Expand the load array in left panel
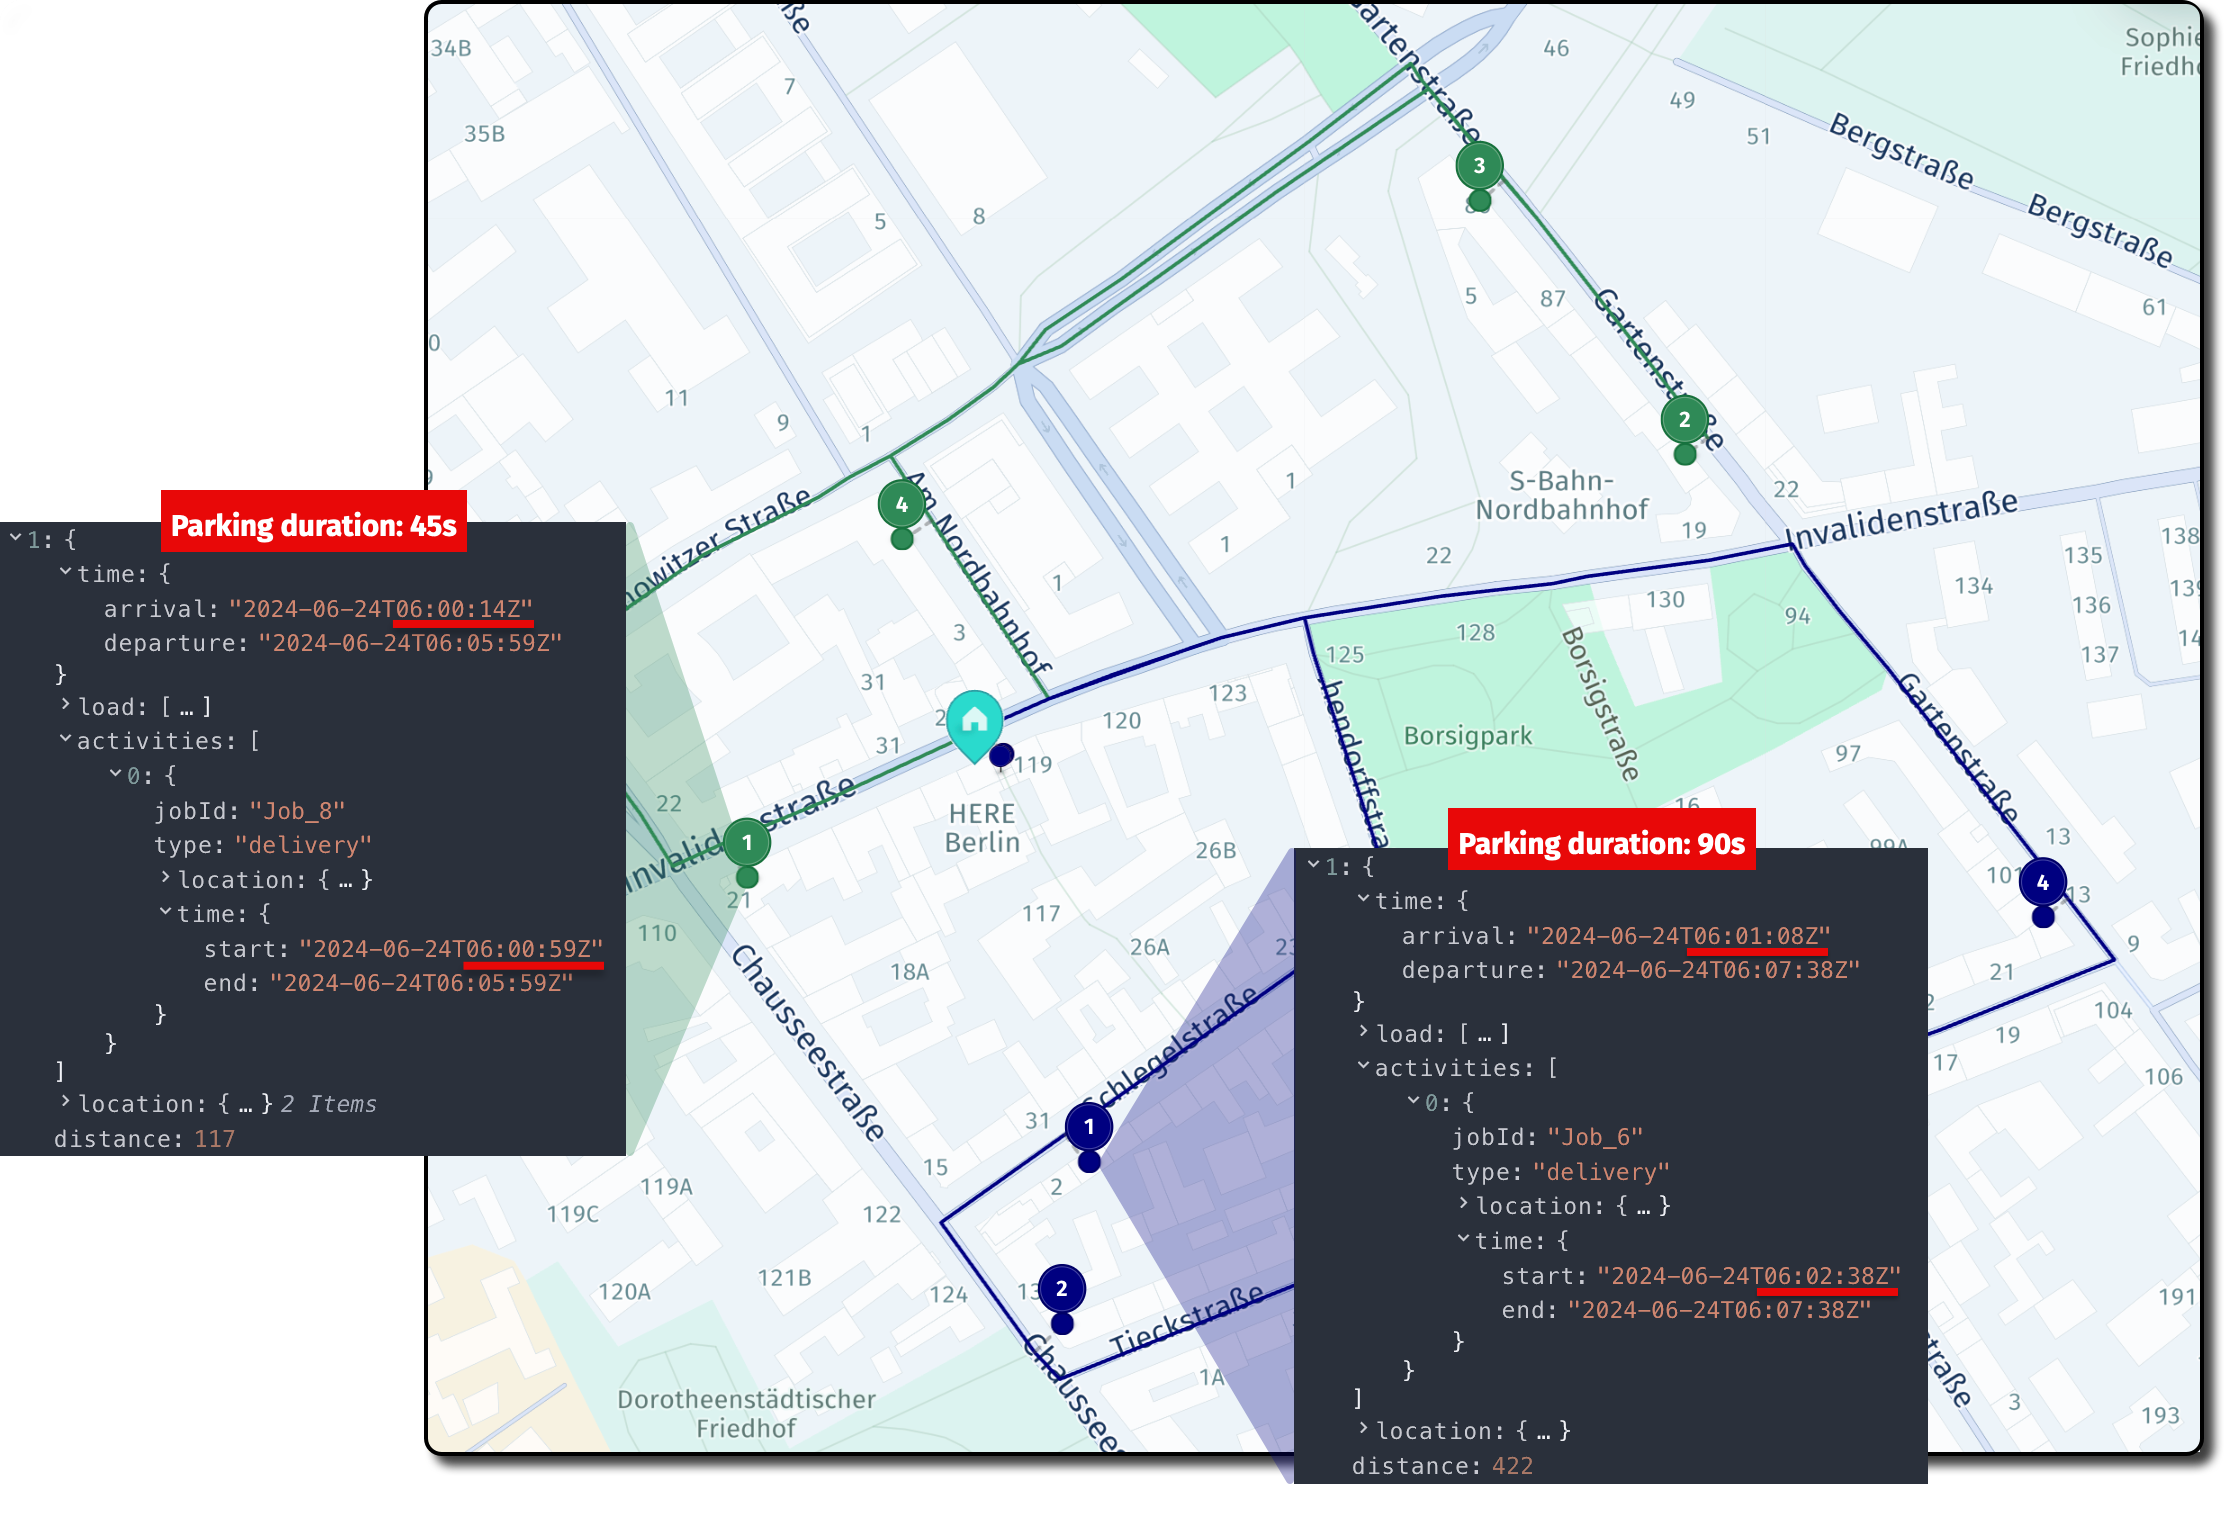The width and height of the screenshot is (2224, 1530). click(68, 705)
